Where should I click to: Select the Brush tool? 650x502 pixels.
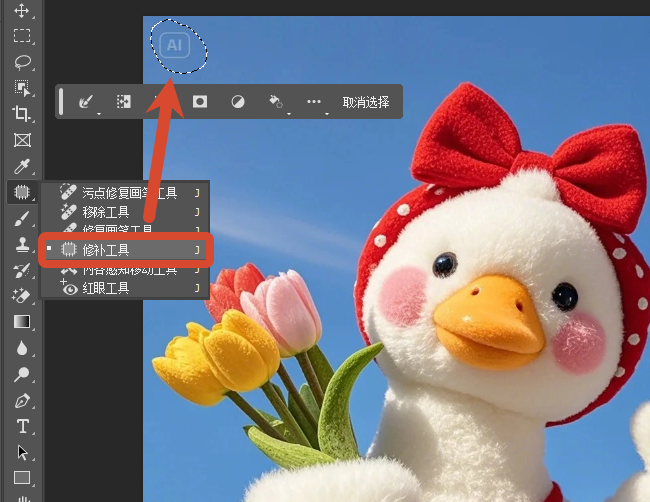[x=22, y=218]
